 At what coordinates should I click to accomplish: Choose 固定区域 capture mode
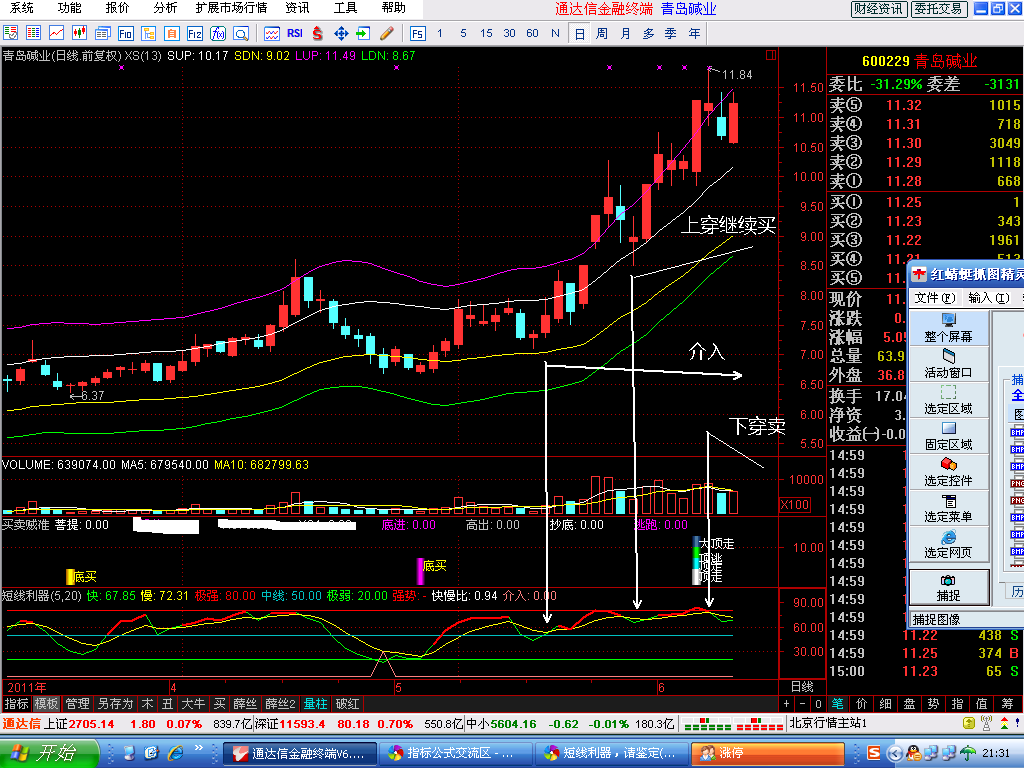pyautogui.click(x=948, y=436)
